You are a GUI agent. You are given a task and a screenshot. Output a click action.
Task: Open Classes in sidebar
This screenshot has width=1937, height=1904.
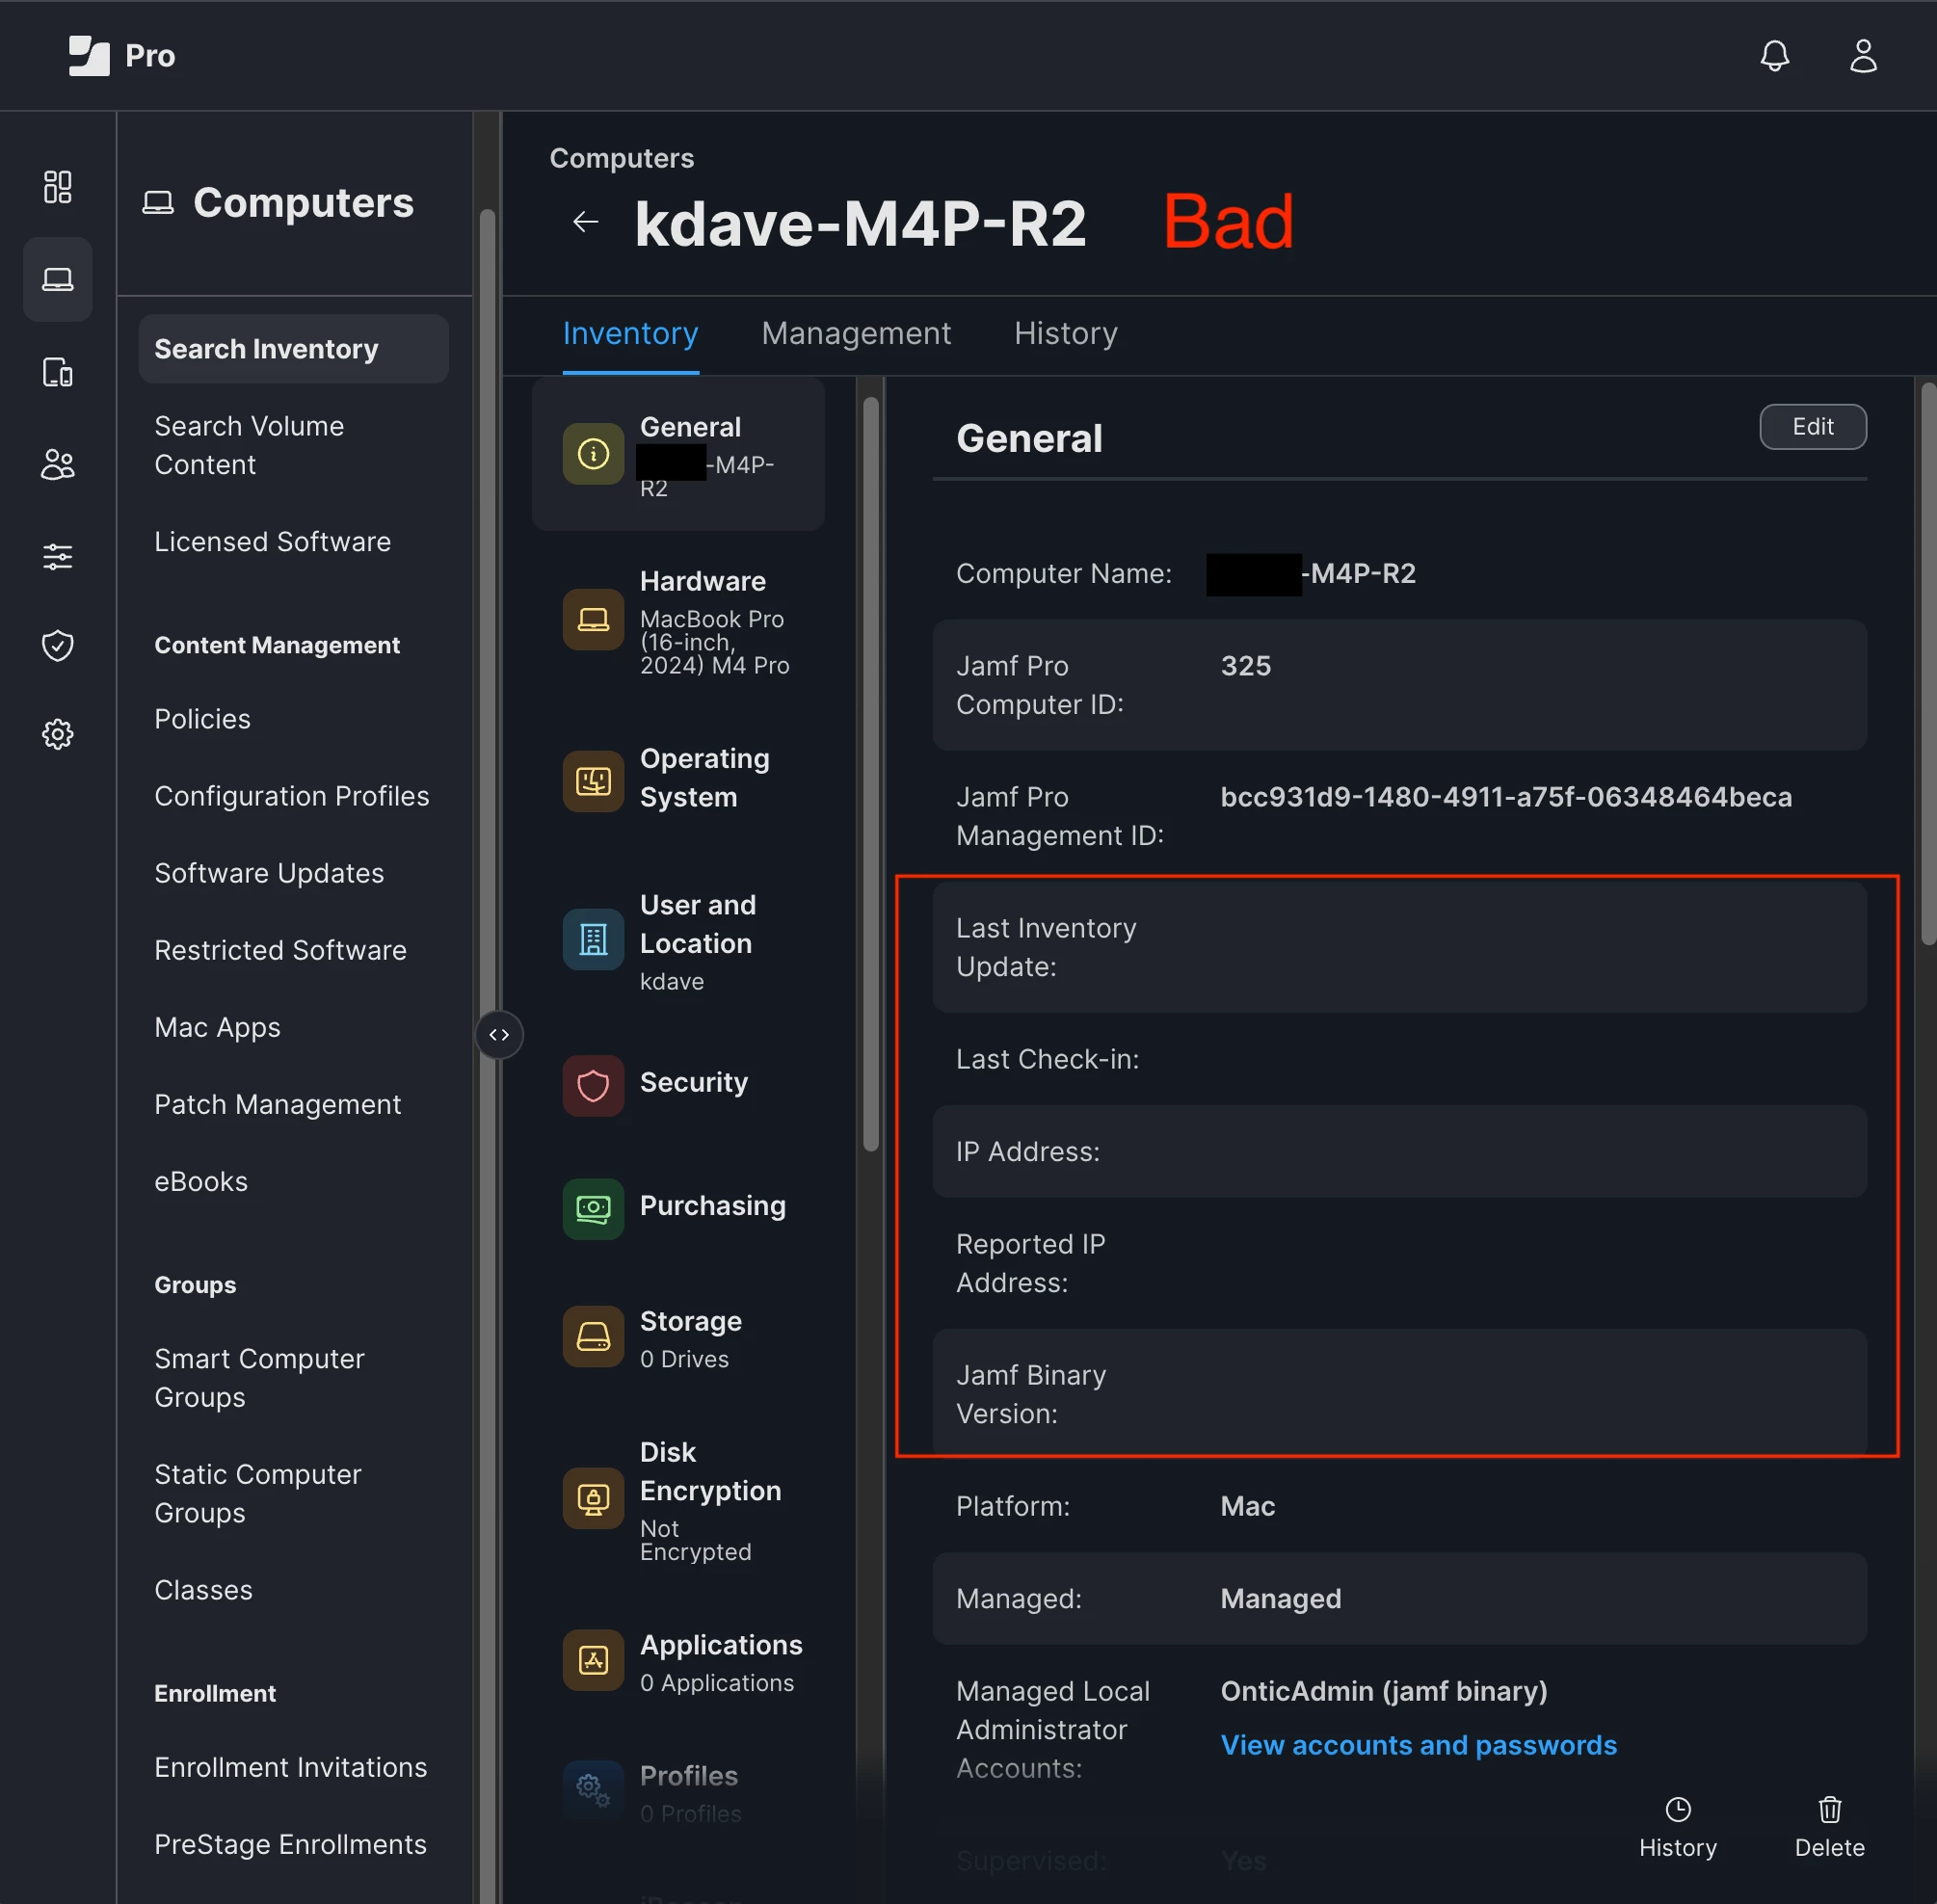point(203,1590)
